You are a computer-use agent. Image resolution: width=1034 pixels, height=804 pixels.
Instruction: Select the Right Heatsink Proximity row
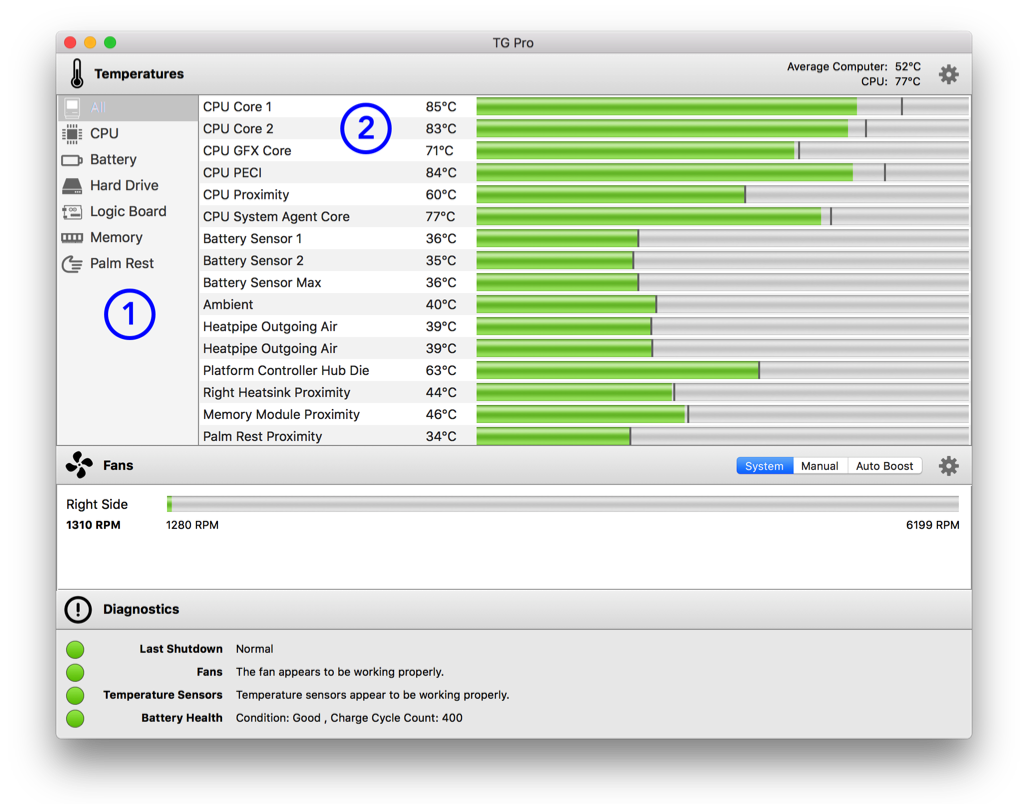584,392
